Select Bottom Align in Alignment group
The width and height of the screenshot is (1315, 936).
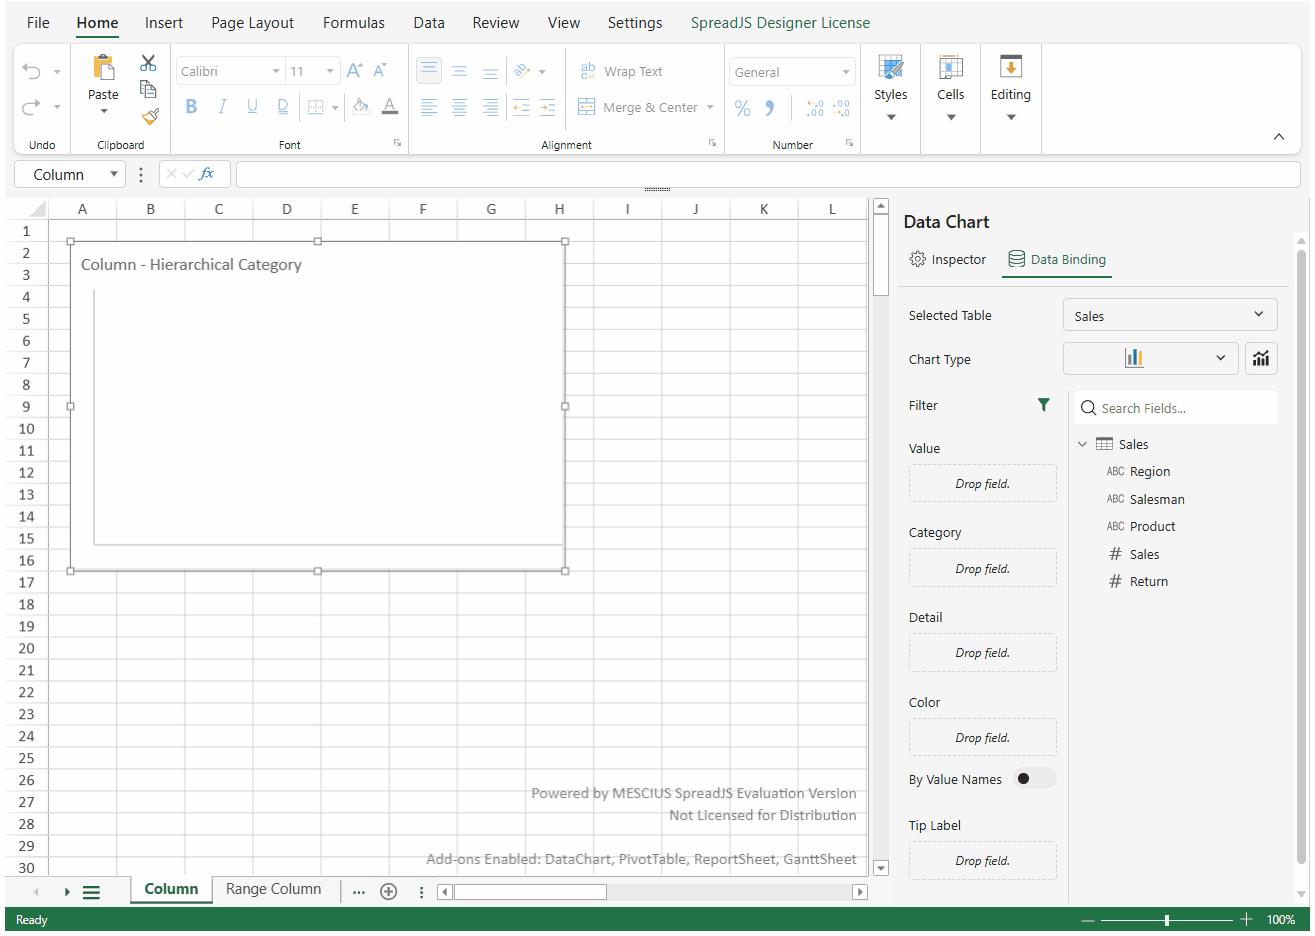[490, 71]
